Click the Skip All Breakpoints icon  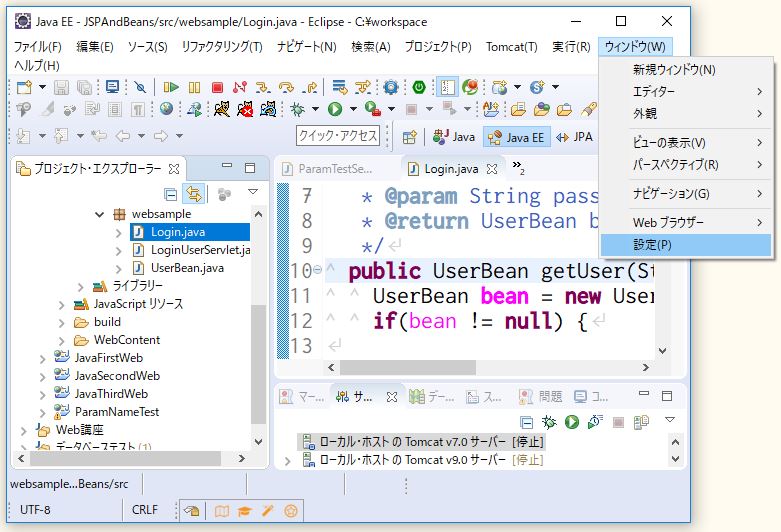(x=140, y=88)
